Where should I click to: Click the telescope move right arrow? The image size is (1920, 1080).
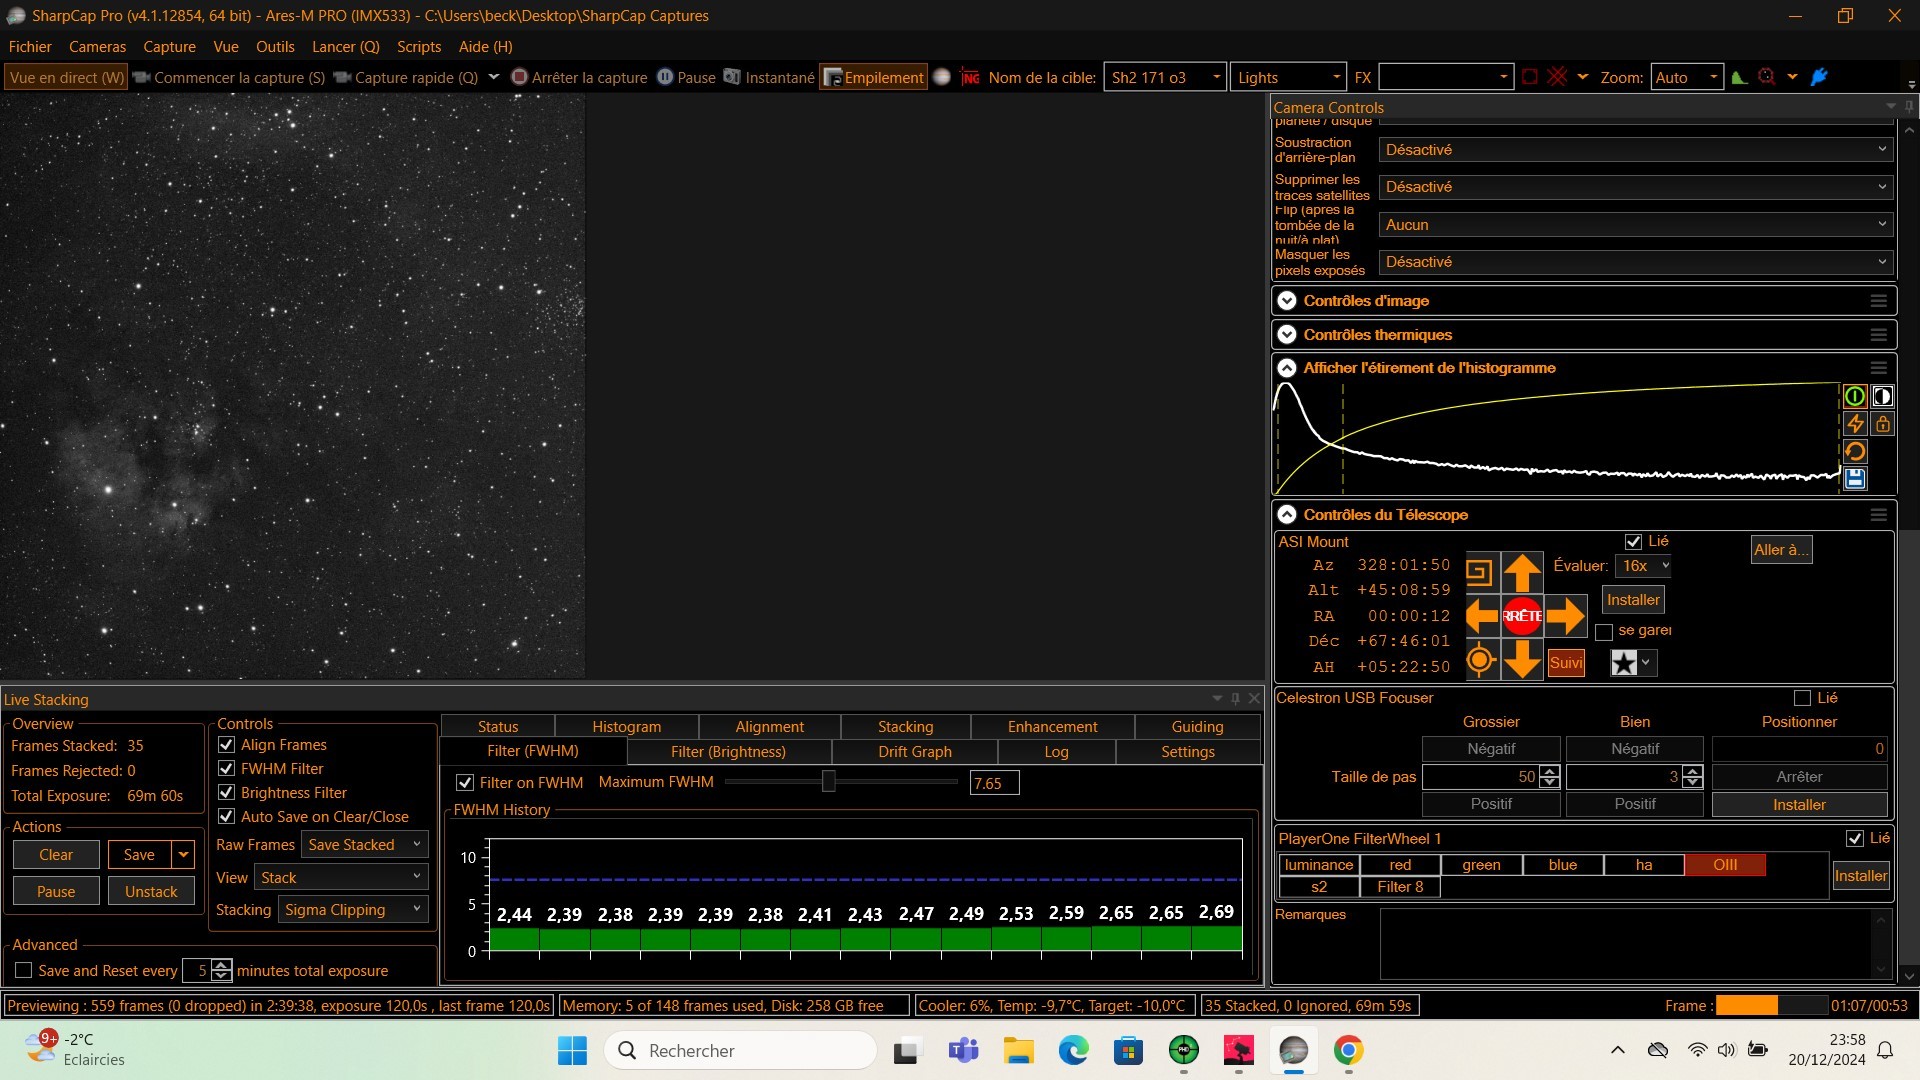1565,616
